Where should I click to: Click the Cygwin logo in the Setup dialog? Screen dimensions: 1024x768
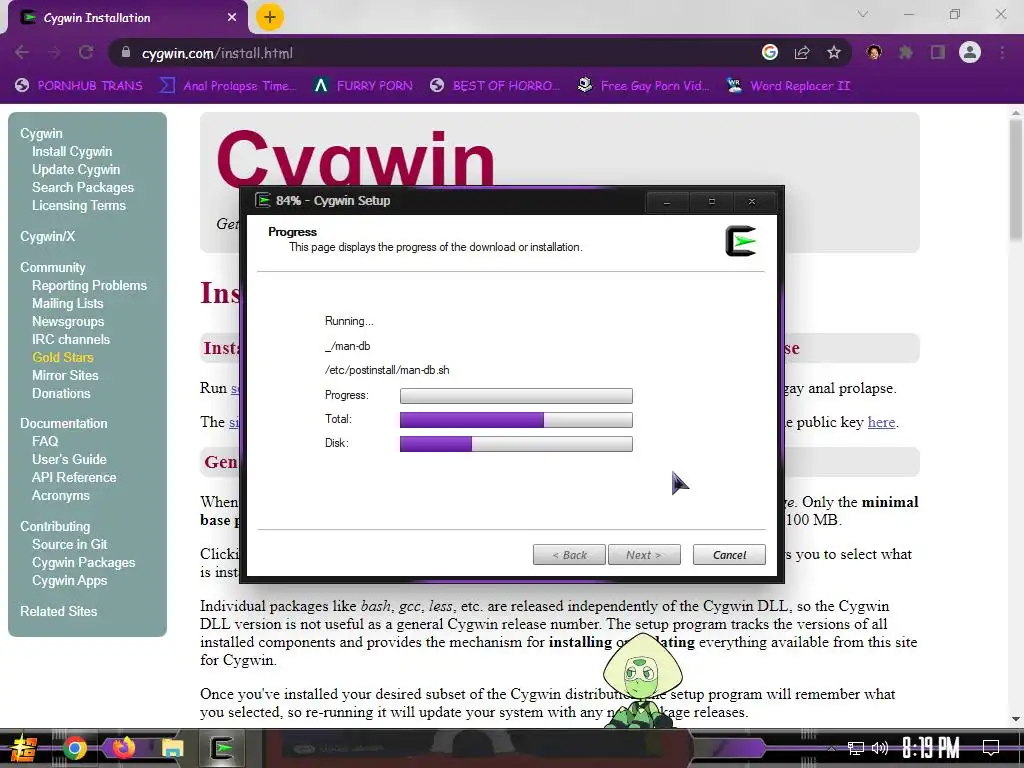pos(741,241)
